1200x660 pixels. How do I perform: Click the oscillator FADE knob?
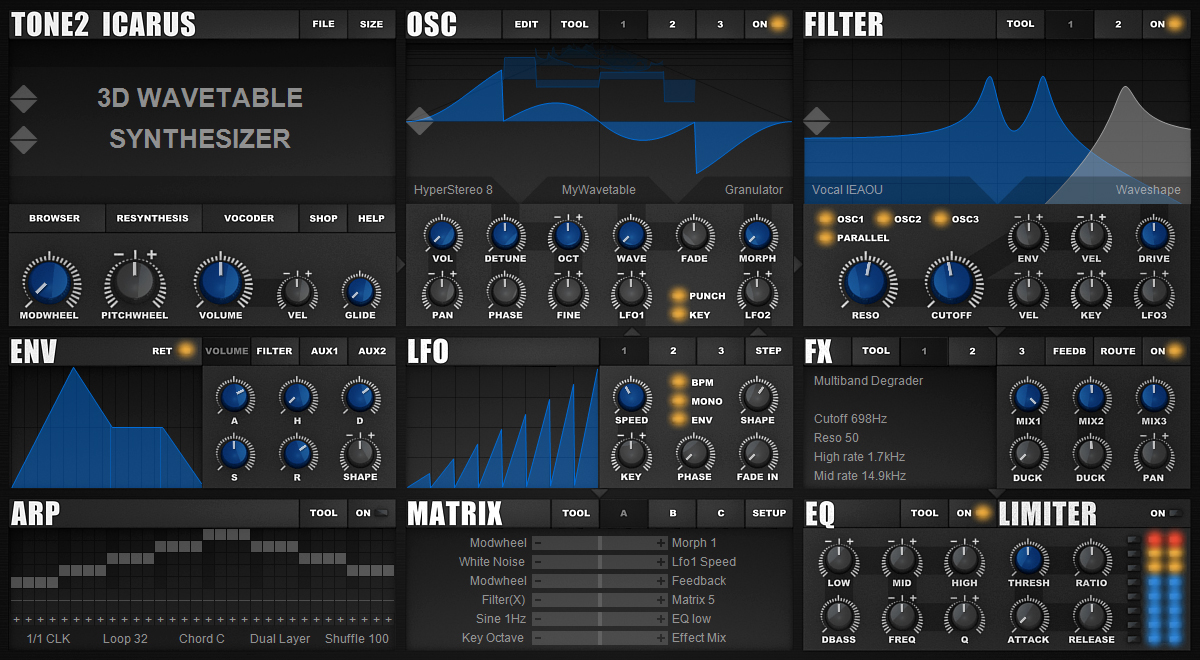click(694, 236)
